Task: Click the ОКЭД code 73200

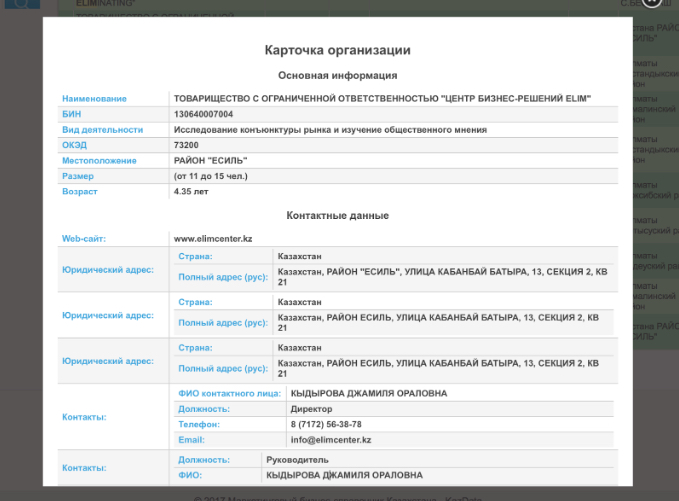Action: click(x=186, y=145)
